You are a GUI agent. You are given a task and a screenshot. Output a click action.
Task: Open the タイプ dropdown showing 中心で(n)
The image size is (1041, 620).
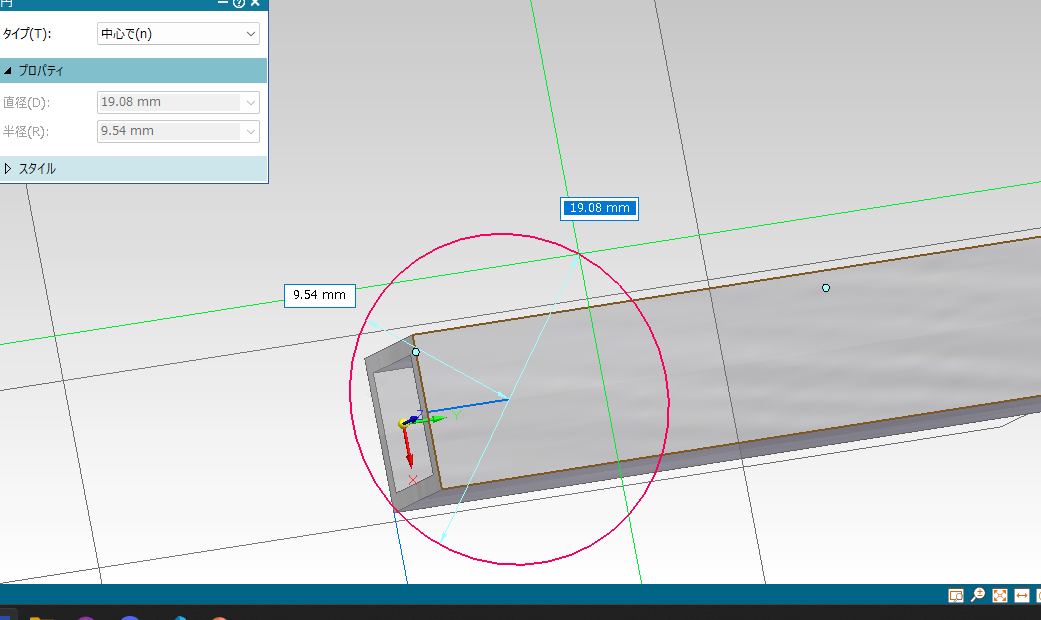pos(178,34)
